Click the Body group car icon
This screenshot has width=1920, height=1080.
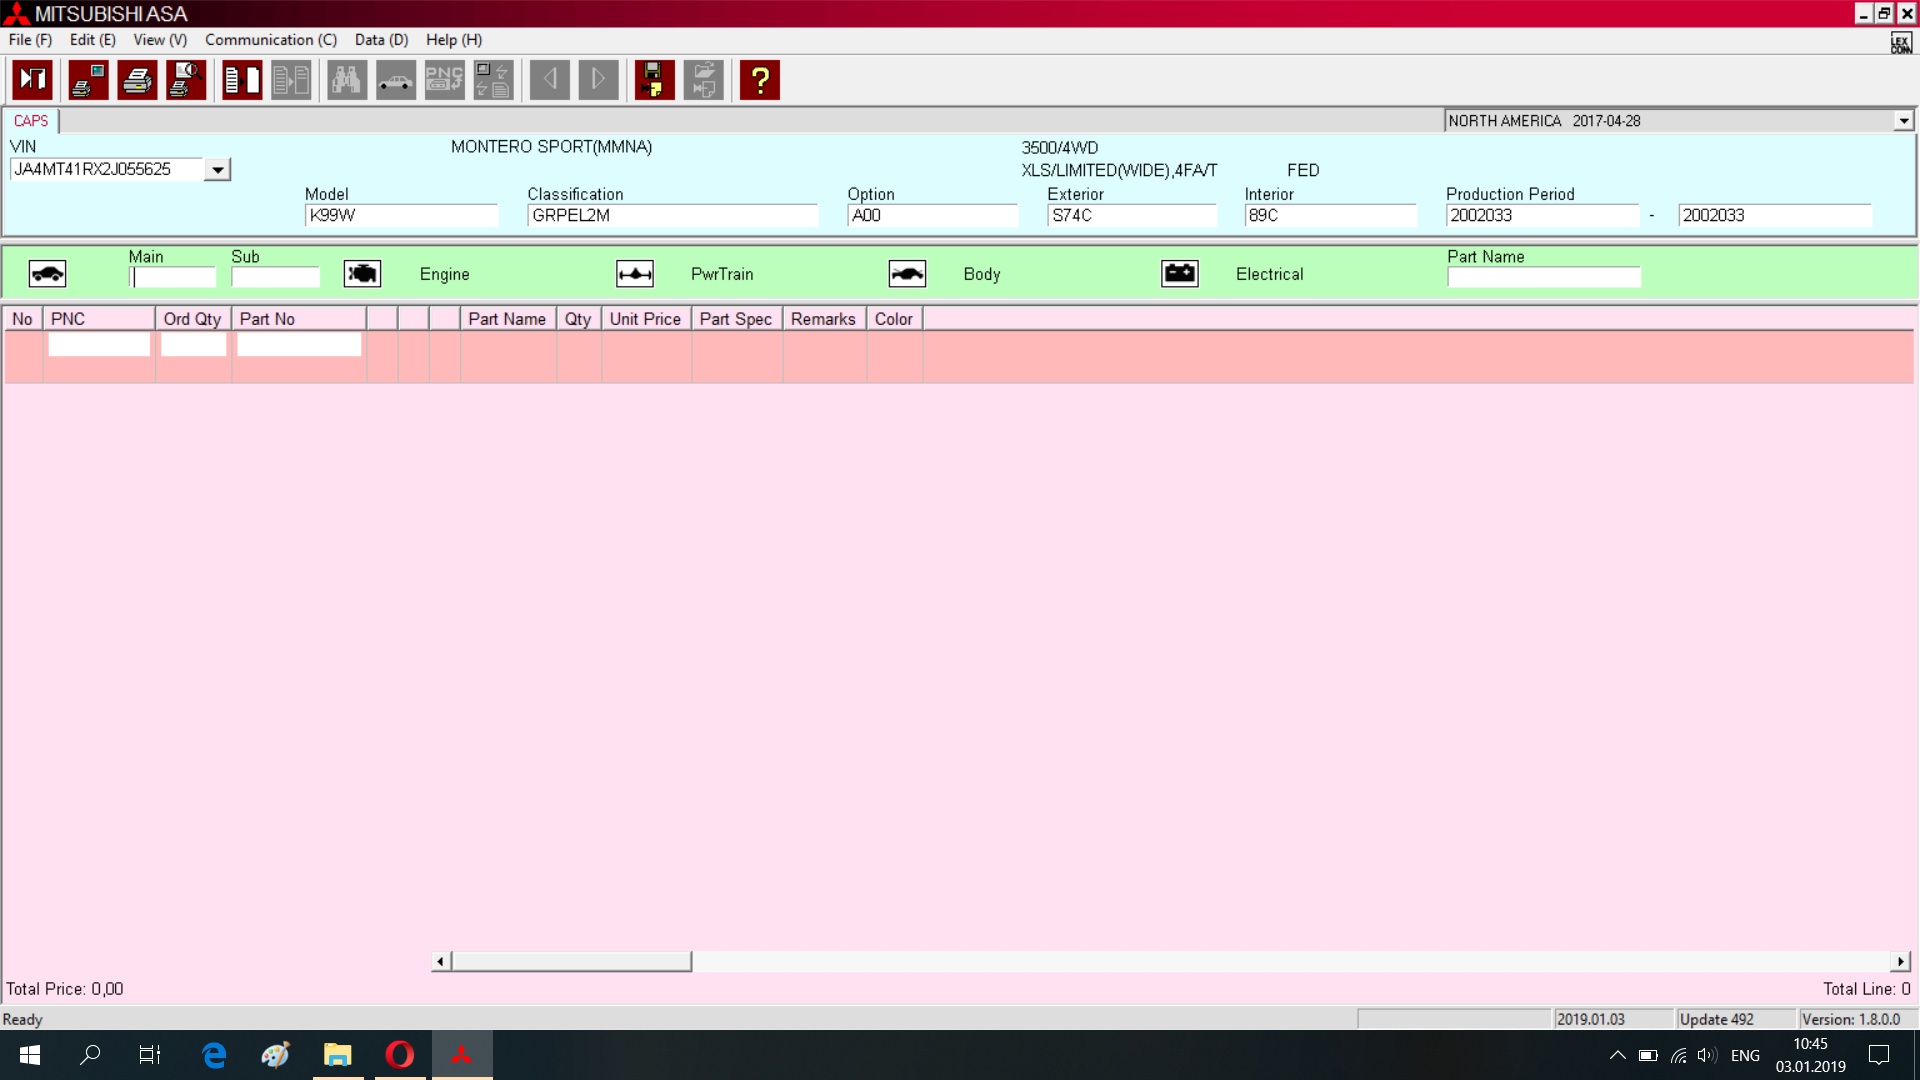click(x=907, y=274)
